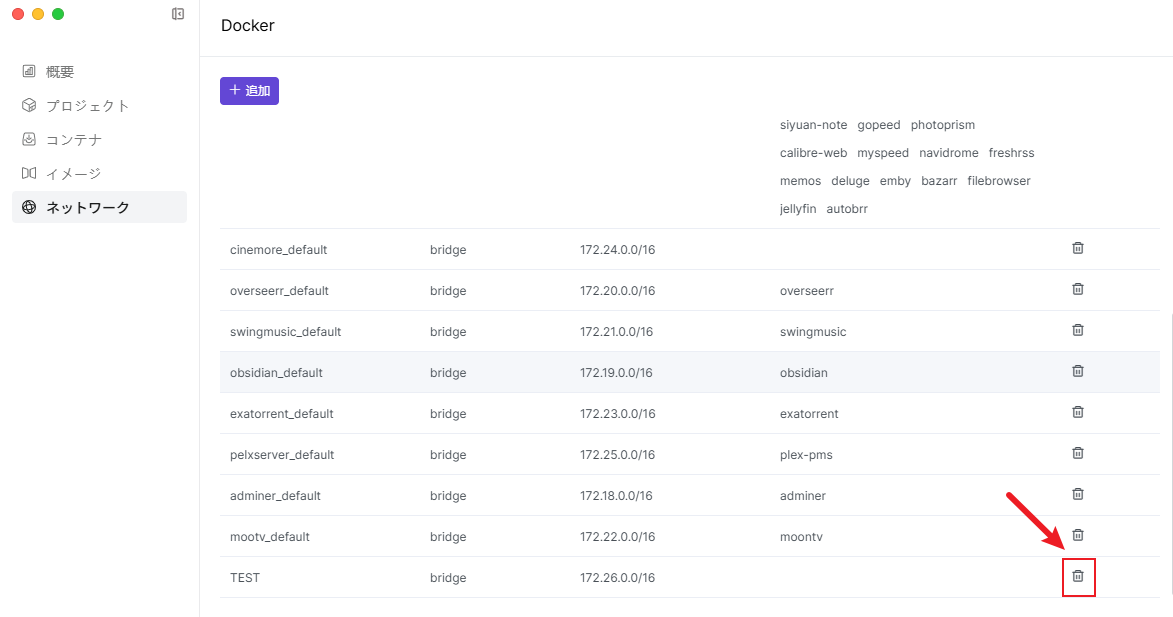Go to プロジェクト in the sidebar
1173x617 pixels.
(87, 106)
